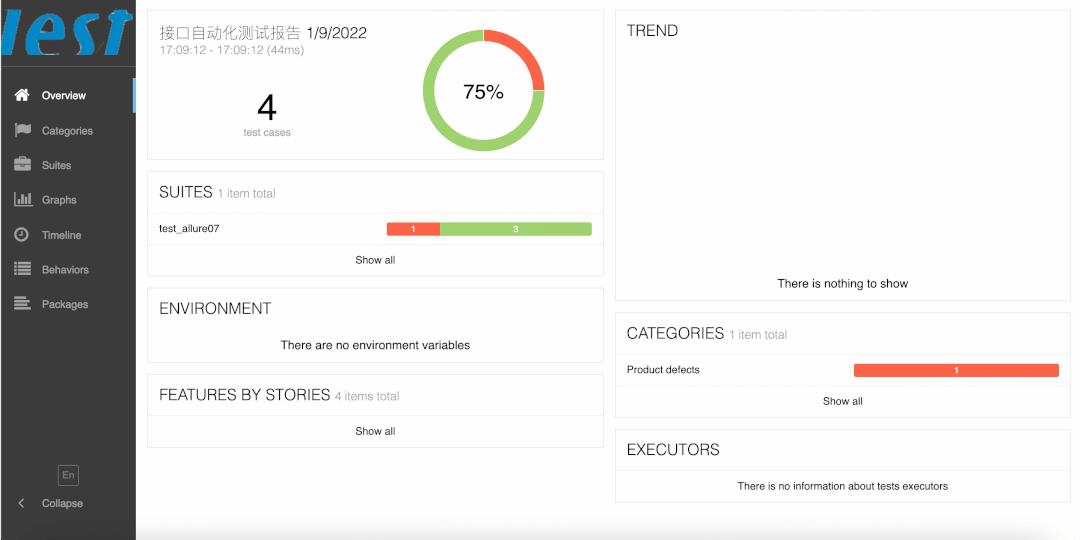Show all categories

coord(842,401)
